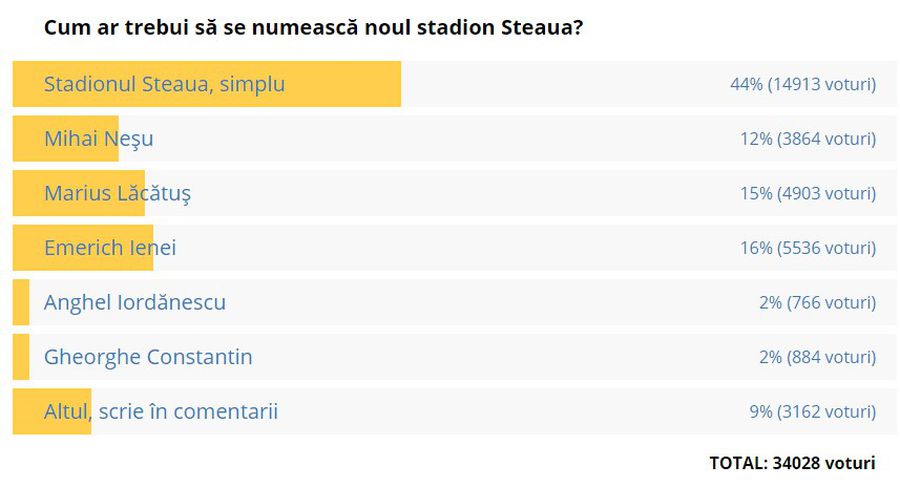Click the yellow bar for Stadionul Steaua
This screenshot has height=487, width=900.
click(207, 84)
